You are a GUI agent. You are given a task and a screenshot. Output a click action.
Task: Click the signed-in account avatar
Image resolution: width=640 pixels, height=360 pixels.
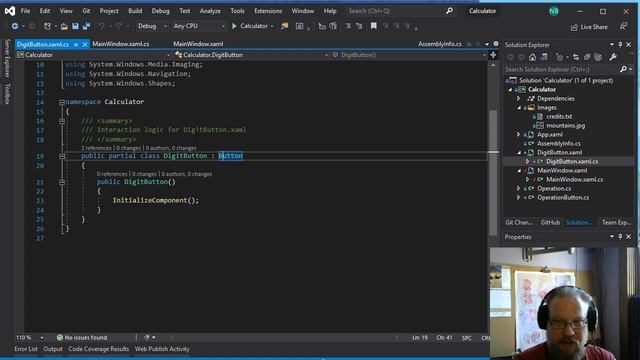tap(554, 11)
